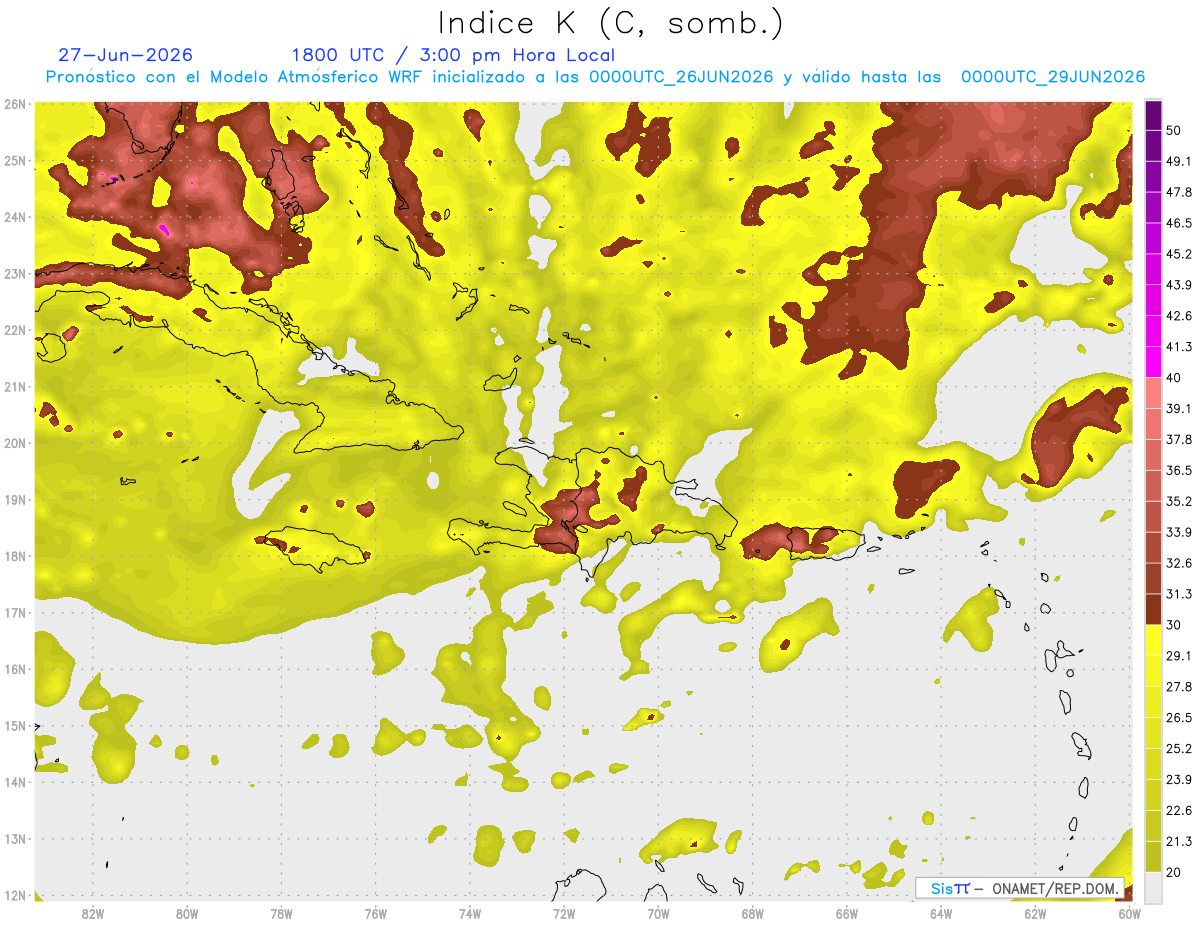Click the '40' color scale label
This screenshot has width=1200, height=927.
pyautogui.click(x=1175, y=378)
